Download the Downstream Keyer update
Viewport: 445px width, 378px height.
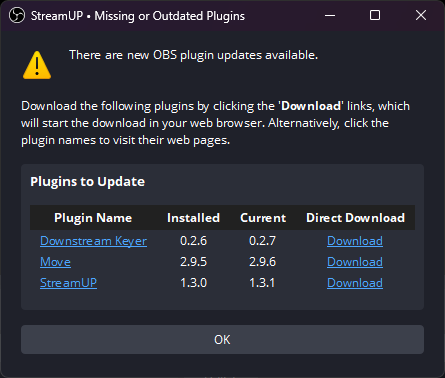point(355,241)
